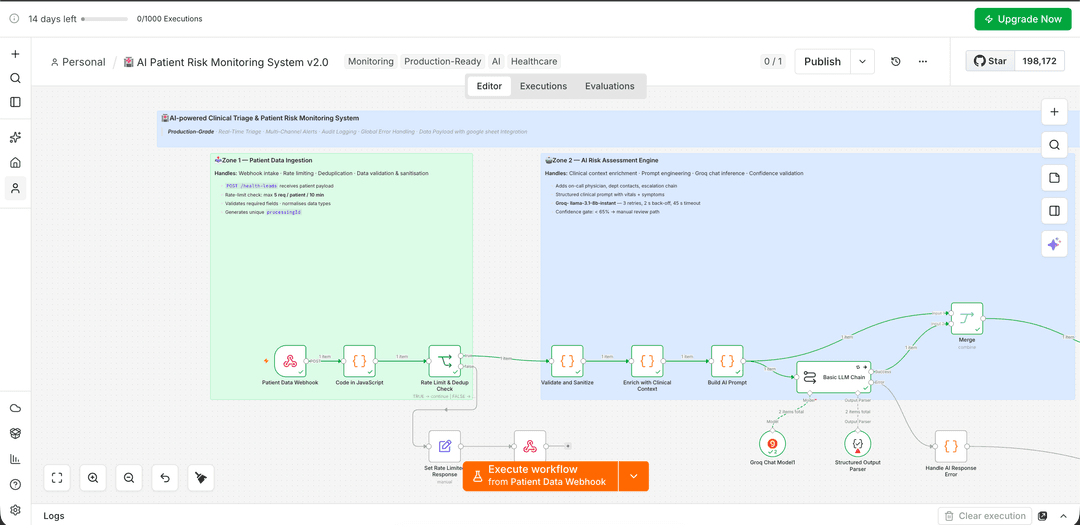
Task: Click the executions usage progress bar
Action: pos(105,19)
